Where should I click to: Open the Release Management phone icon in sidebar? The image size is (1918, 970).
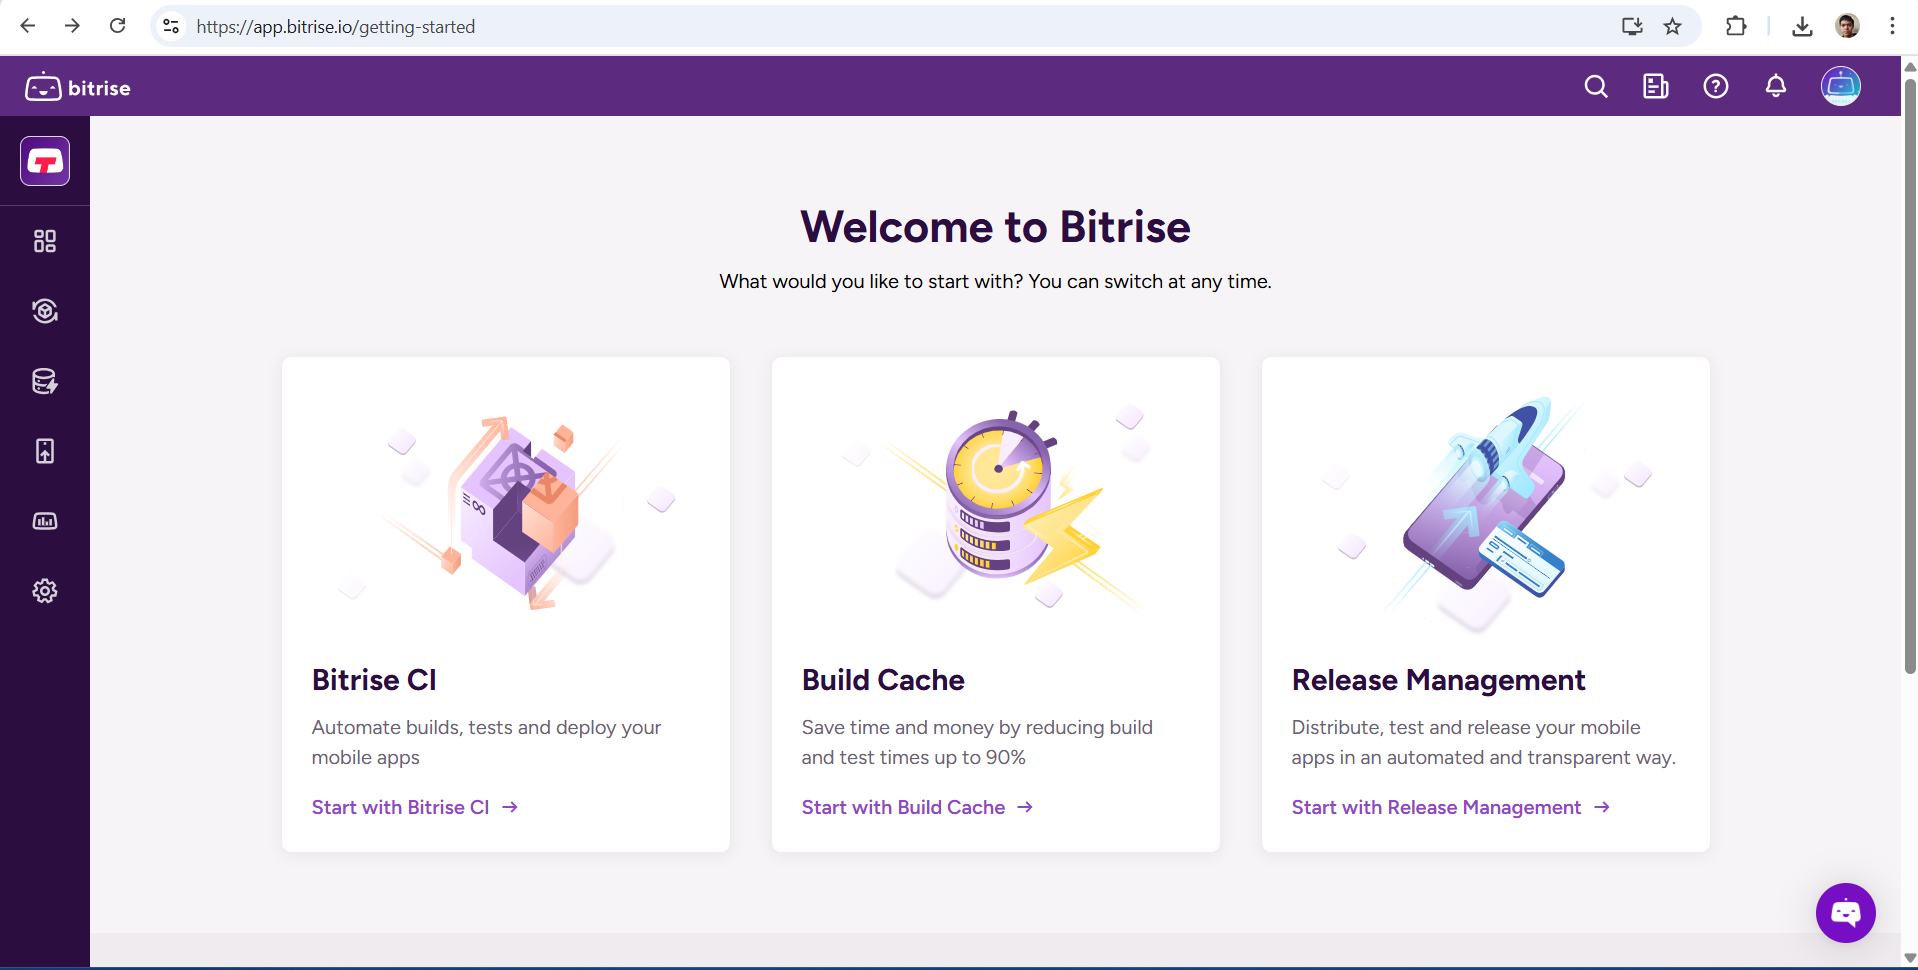(x=45, y=451)
